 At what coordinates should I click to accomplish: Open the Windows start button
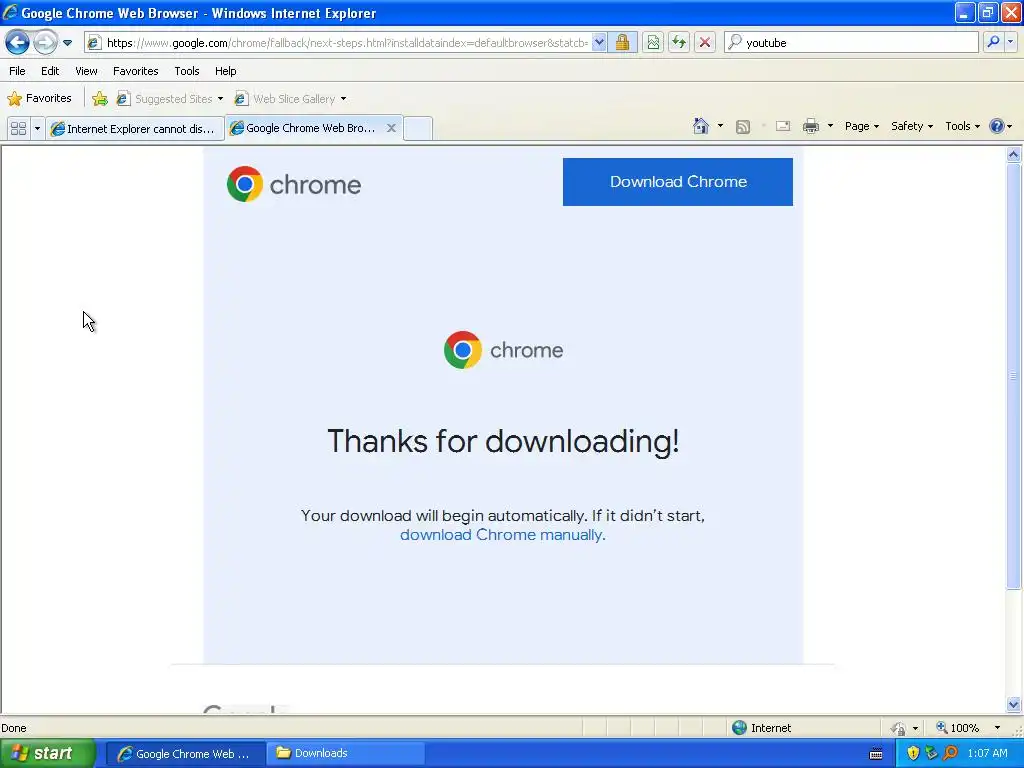point(47,754)
